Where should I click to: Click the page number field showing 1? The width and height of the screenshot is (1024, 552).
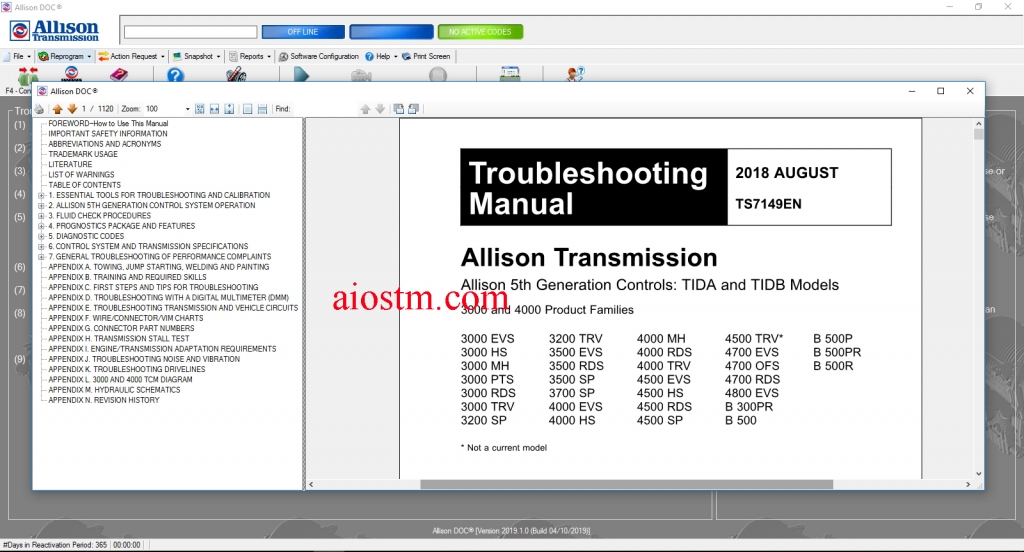click(x=84, y=109)
